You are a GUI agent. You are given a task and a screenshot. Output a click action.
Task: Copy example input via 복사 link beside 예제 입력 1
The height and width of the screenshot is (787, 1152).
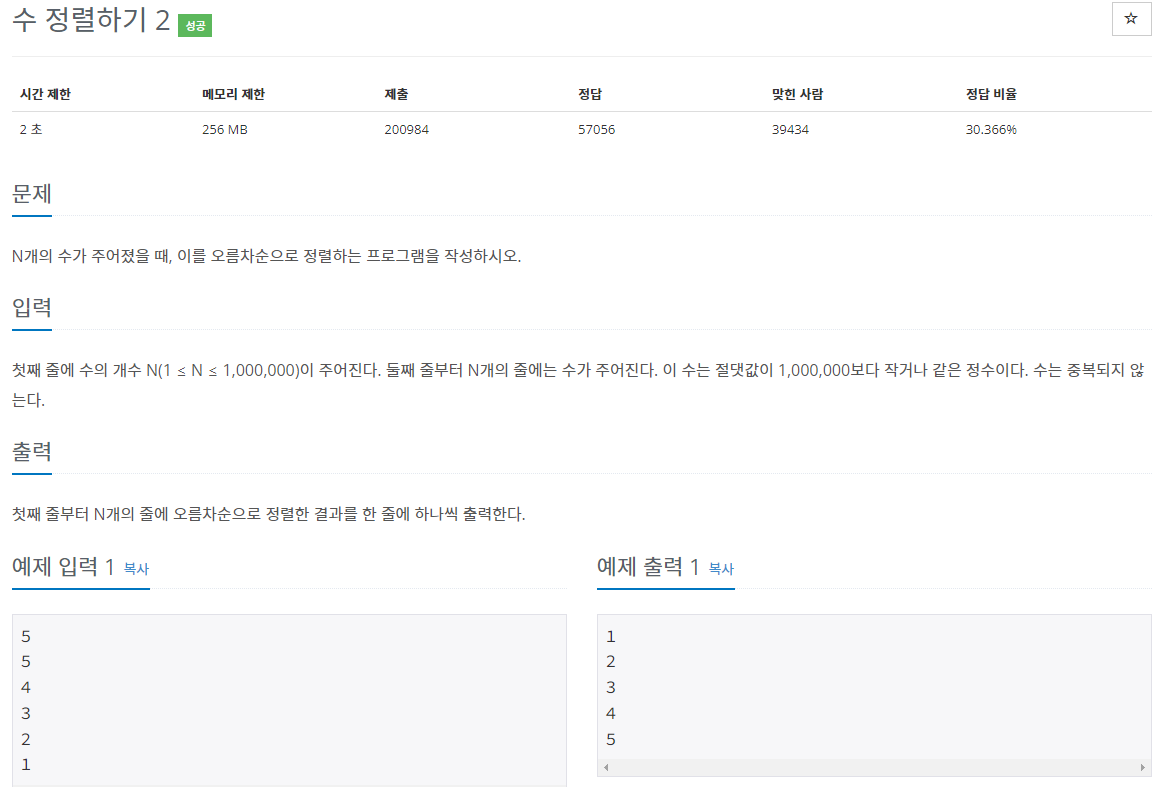[136, 569]
